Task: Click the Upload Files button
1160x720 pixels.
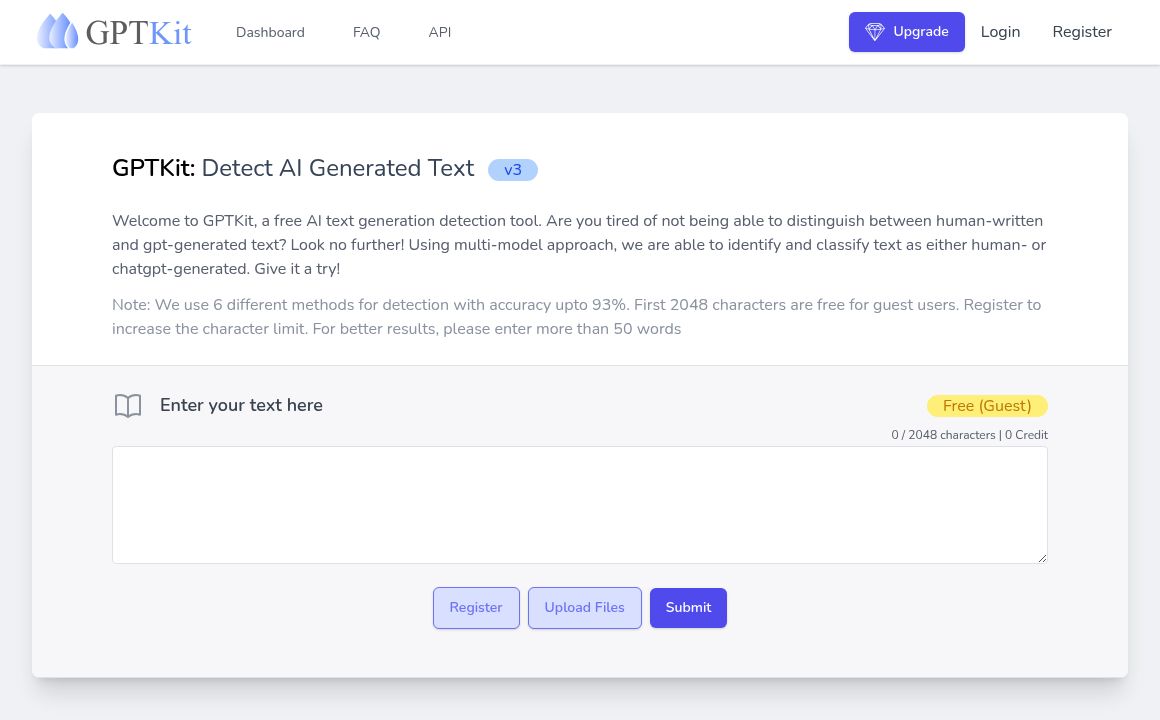Action: [x=584, y=607]
